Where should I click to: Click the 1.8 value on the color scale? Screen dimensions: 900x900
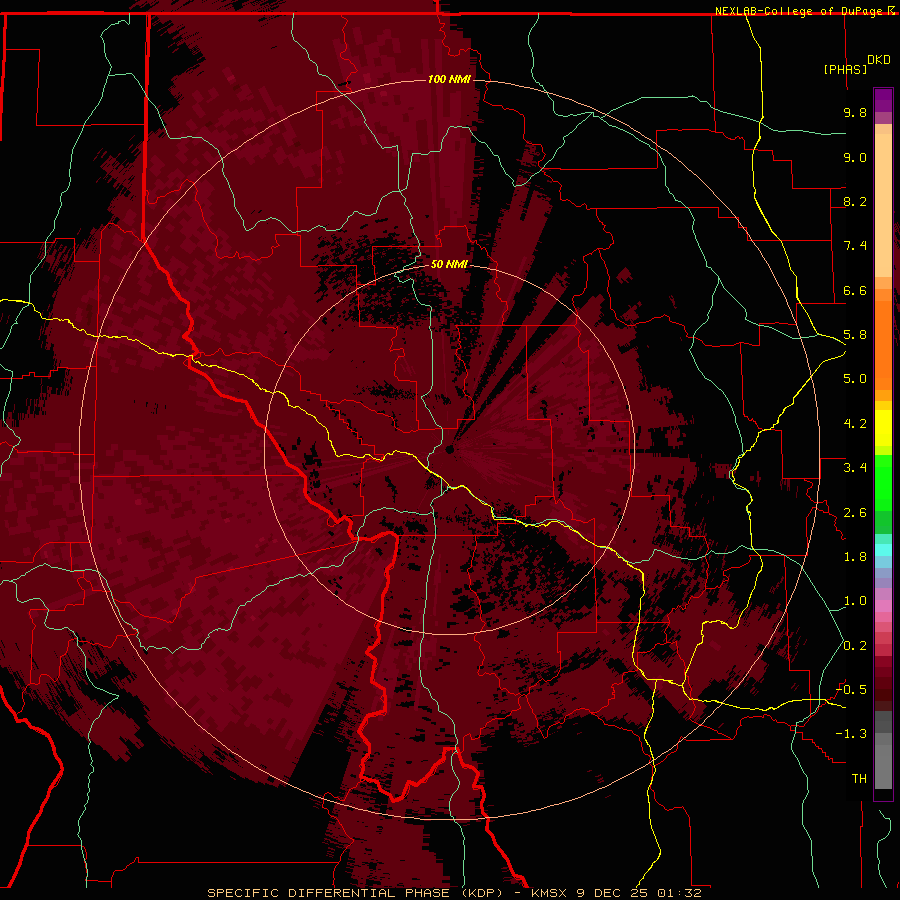click(x=855, y=557)
